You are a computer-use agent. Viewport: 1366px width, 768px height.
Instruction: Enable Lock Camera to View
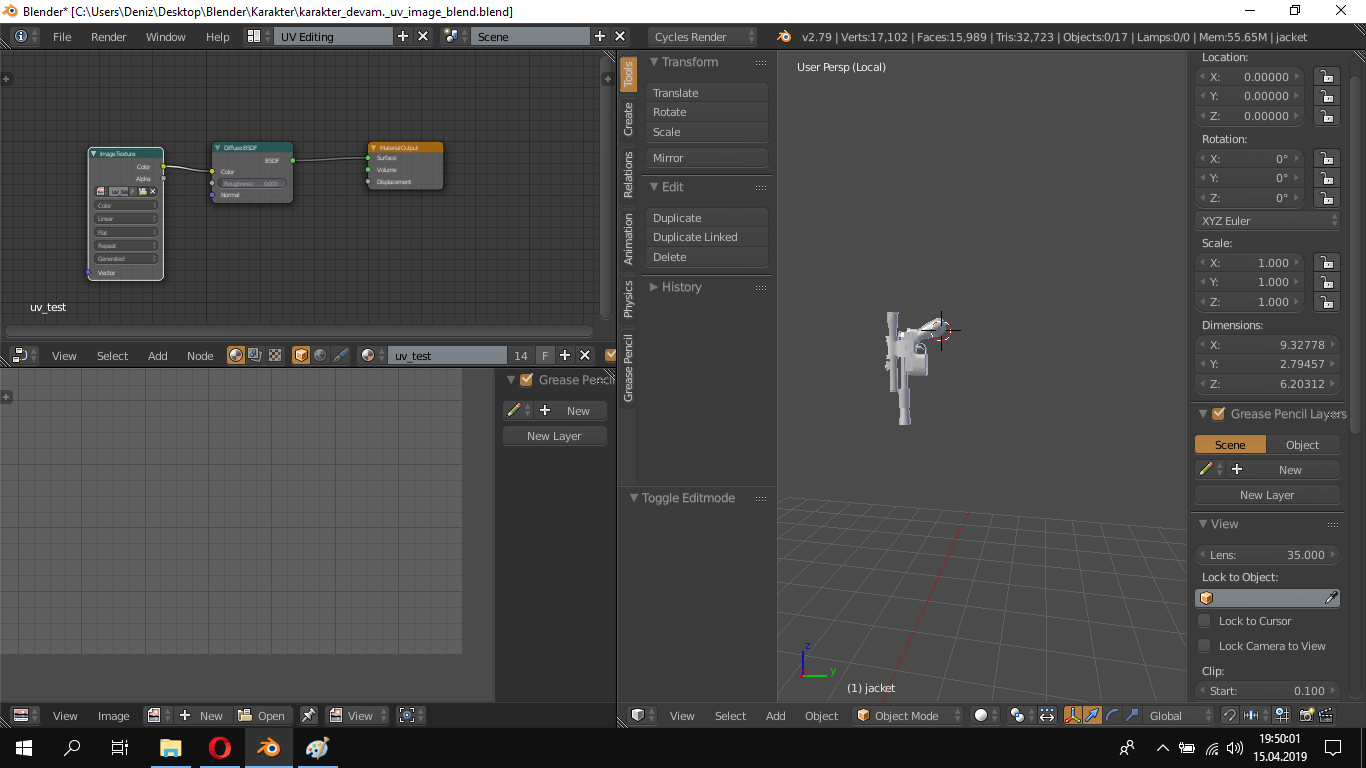pos(1203,645)
